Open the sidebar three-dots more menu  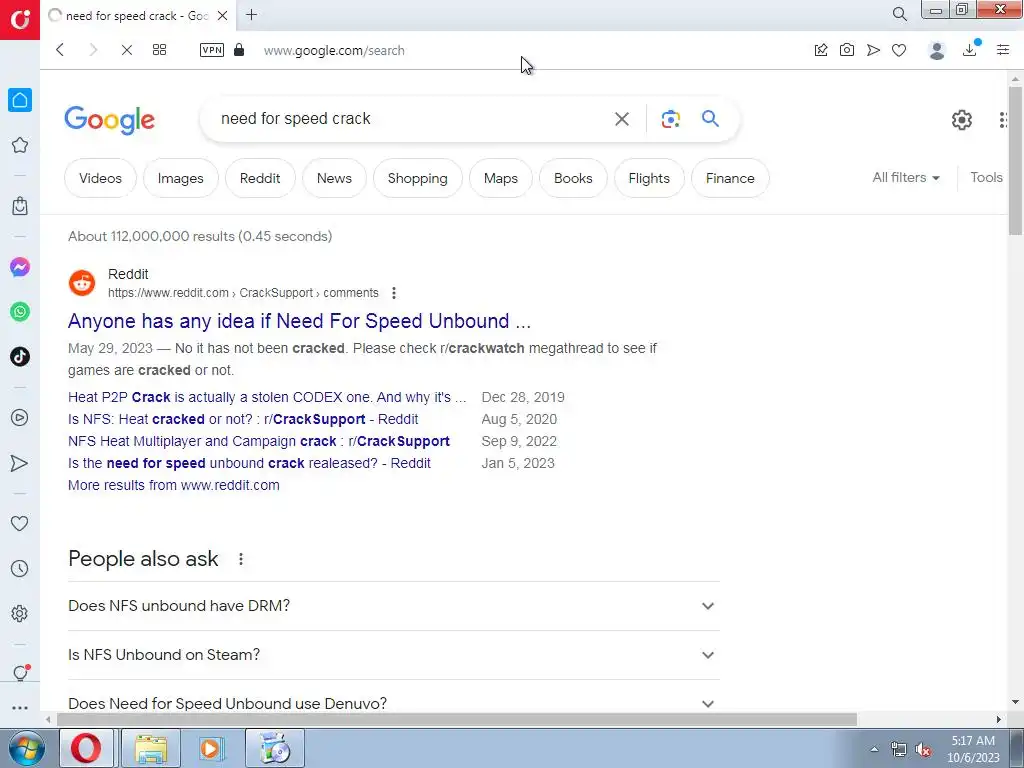point(20,708)
